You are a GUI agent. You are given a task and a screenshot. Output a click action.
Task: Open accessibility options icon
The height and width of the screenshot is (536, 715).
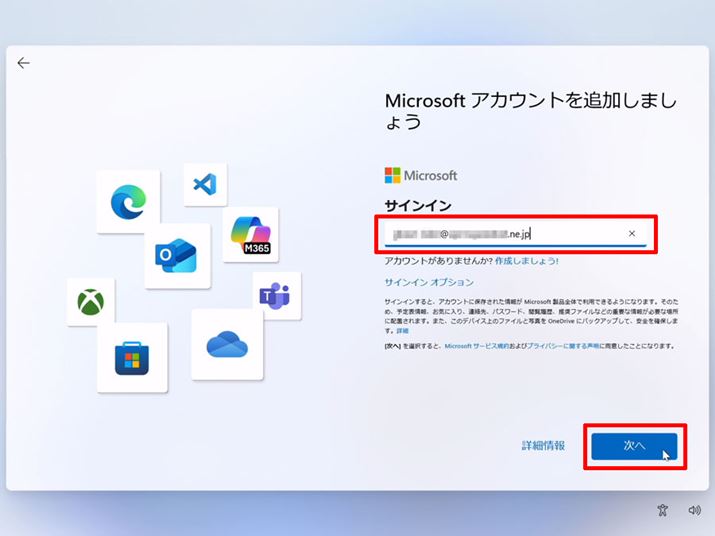click(663, 510)
